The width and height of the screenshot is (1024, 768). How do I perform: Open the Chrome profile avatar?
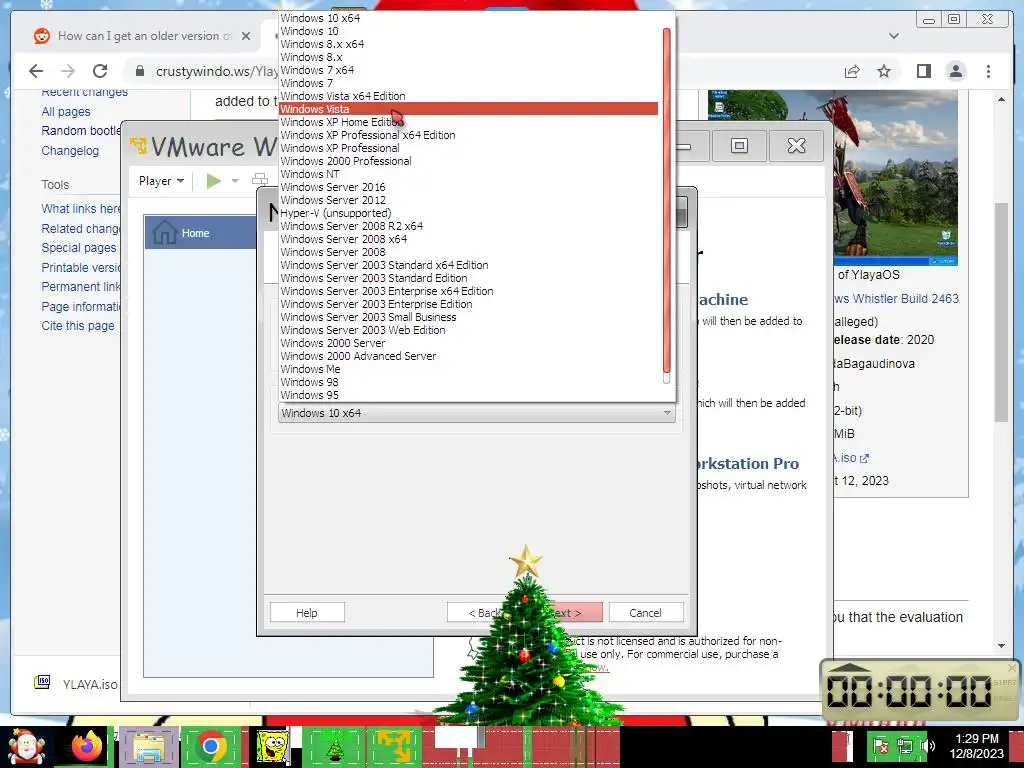955,71
